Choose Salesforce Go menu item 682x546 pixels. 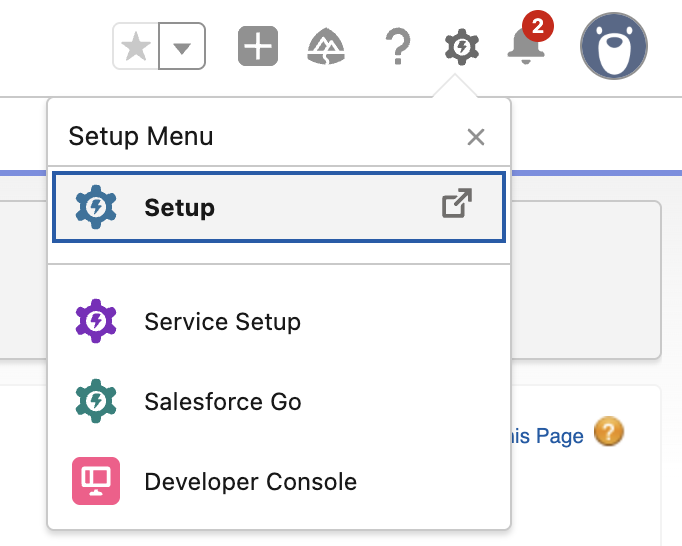coord(279,401)
